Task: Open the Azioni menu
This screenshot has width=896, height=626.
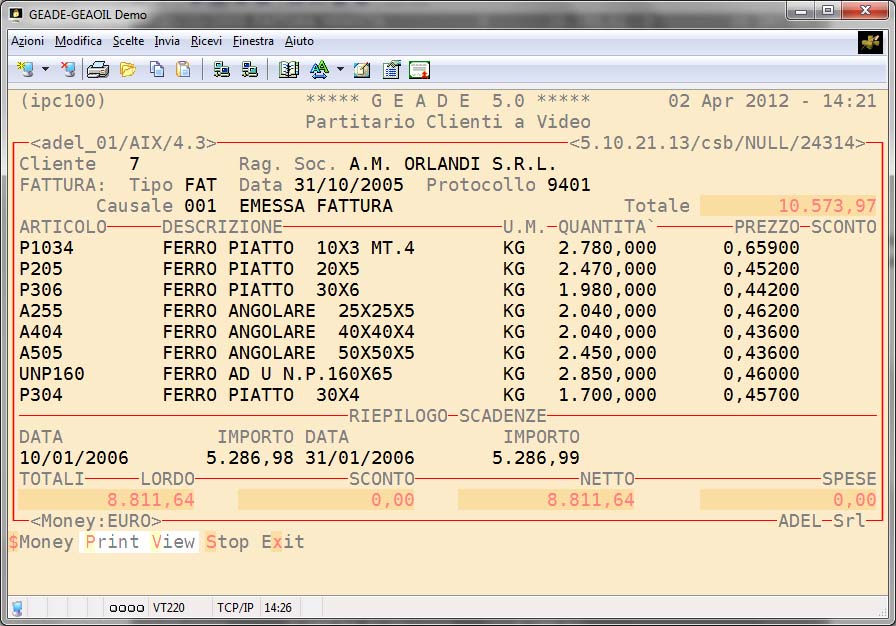Action: click(27, 41)
